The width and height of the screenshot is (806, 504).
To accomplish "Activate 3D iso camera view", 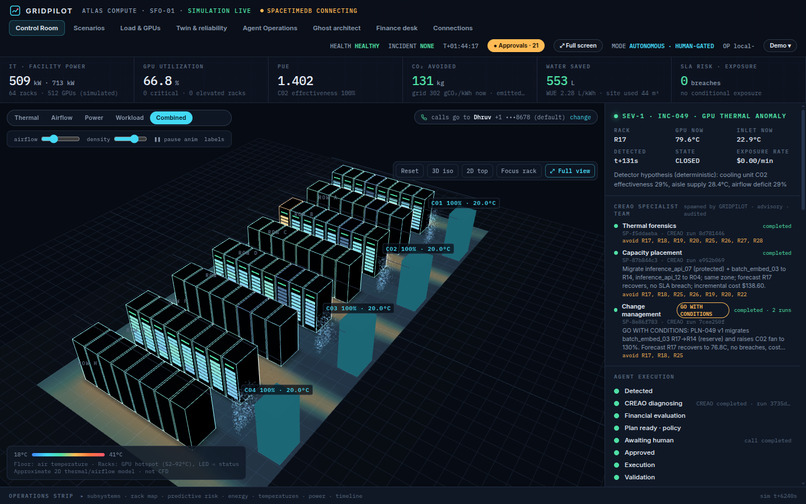I will pyautogui.click(x=443, y=171).
